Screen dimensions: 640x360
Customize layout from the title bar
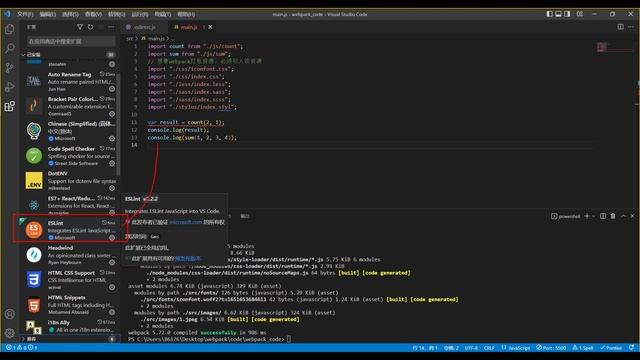[580, 14]
